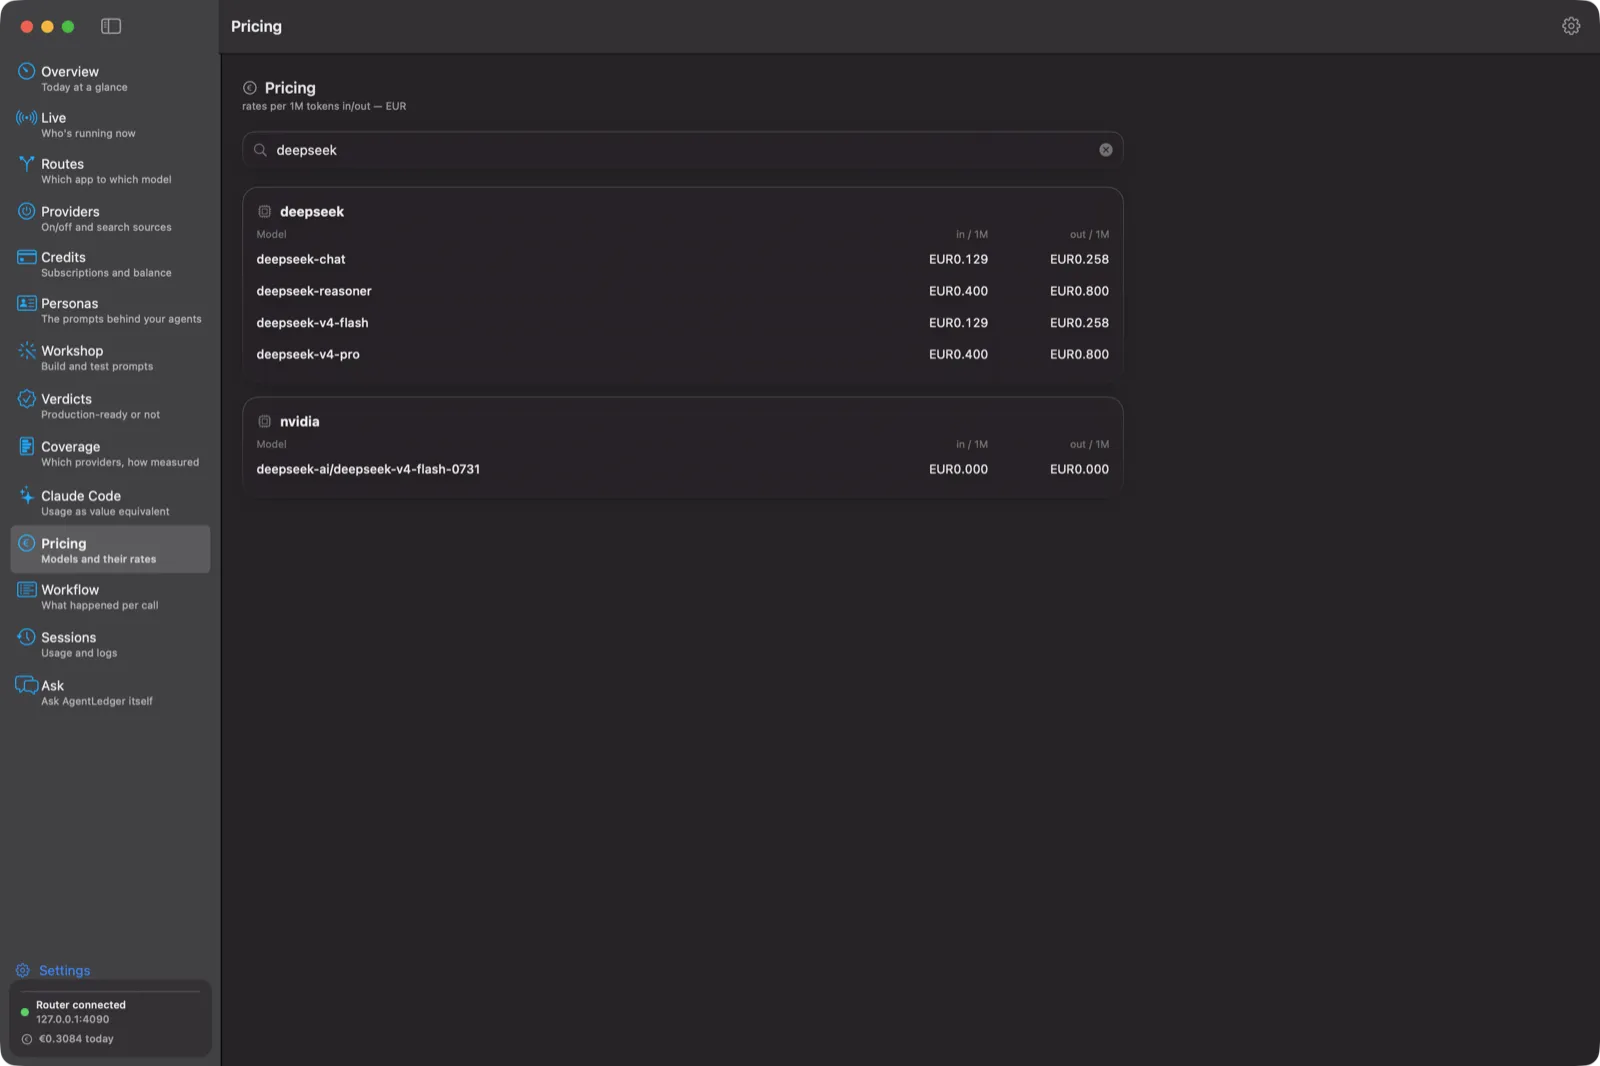
Task: Click the Pricing euro icon in sidebar
Action: [26, 543]
